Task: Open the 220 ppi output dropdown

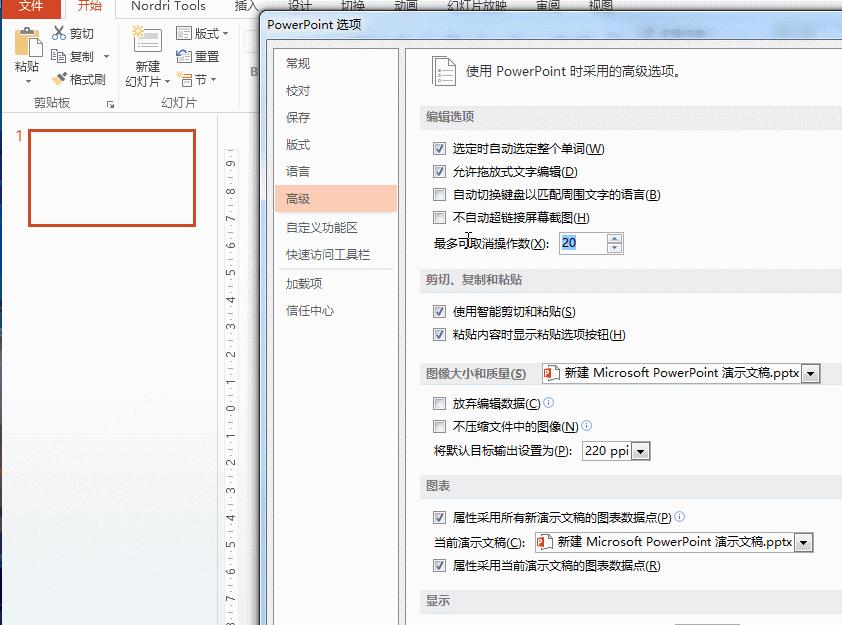Action: click(641, 452)
